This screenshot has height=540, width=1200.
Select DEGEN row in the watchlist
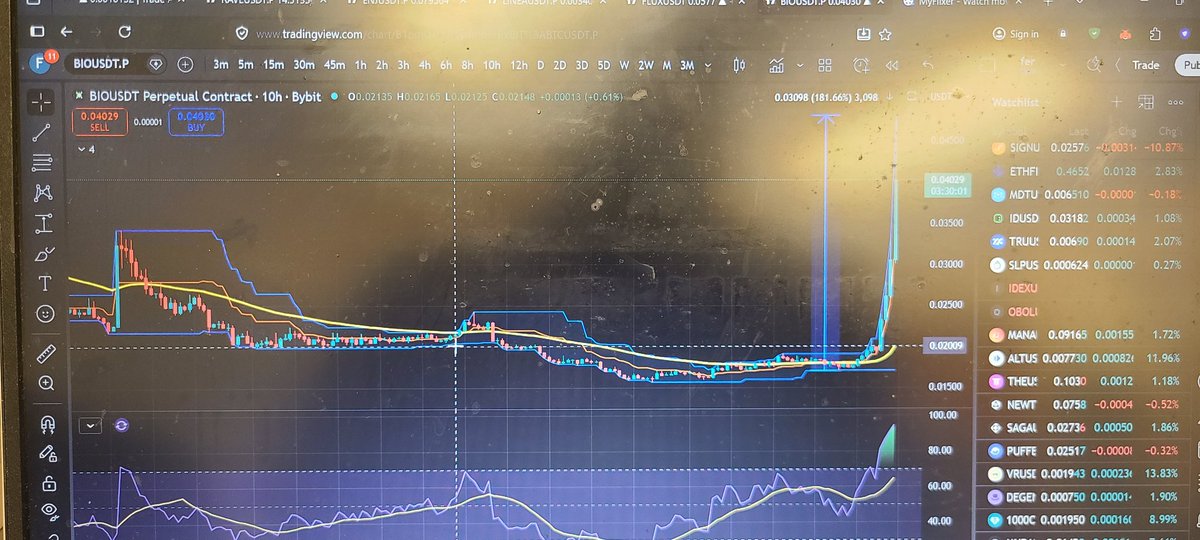[x=1087, y=498]
